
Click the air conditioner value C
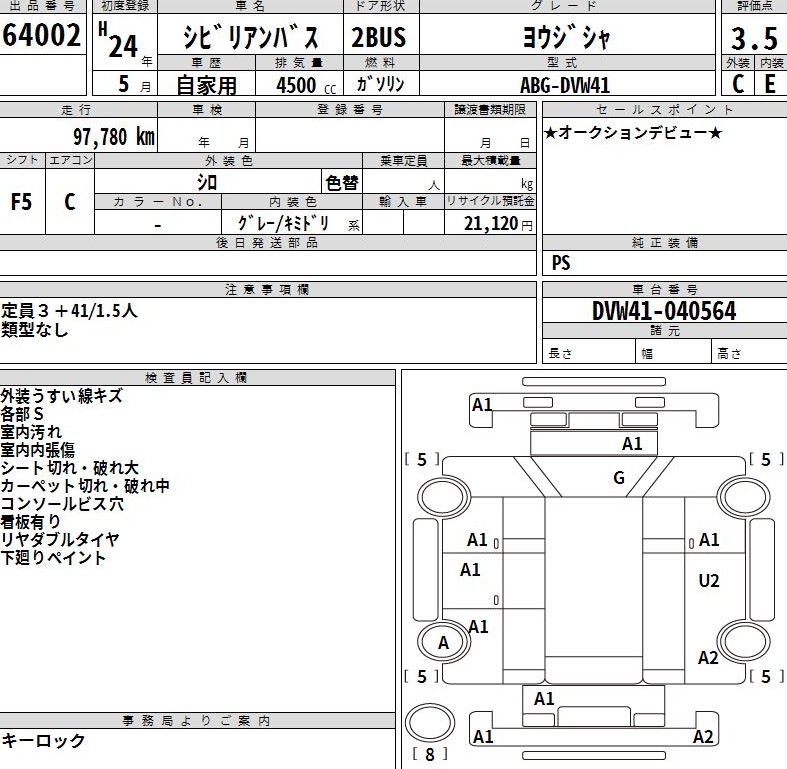coord(70,202)
